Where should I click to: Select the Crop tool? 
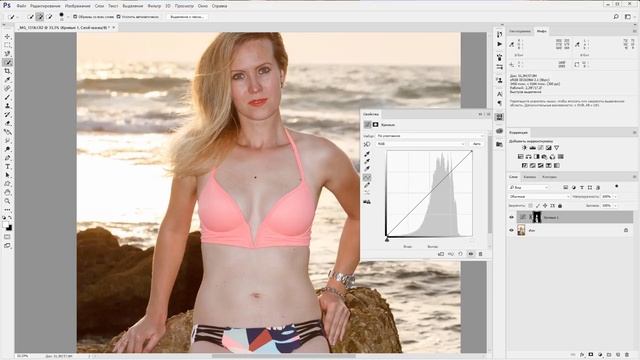click(7, 71)
